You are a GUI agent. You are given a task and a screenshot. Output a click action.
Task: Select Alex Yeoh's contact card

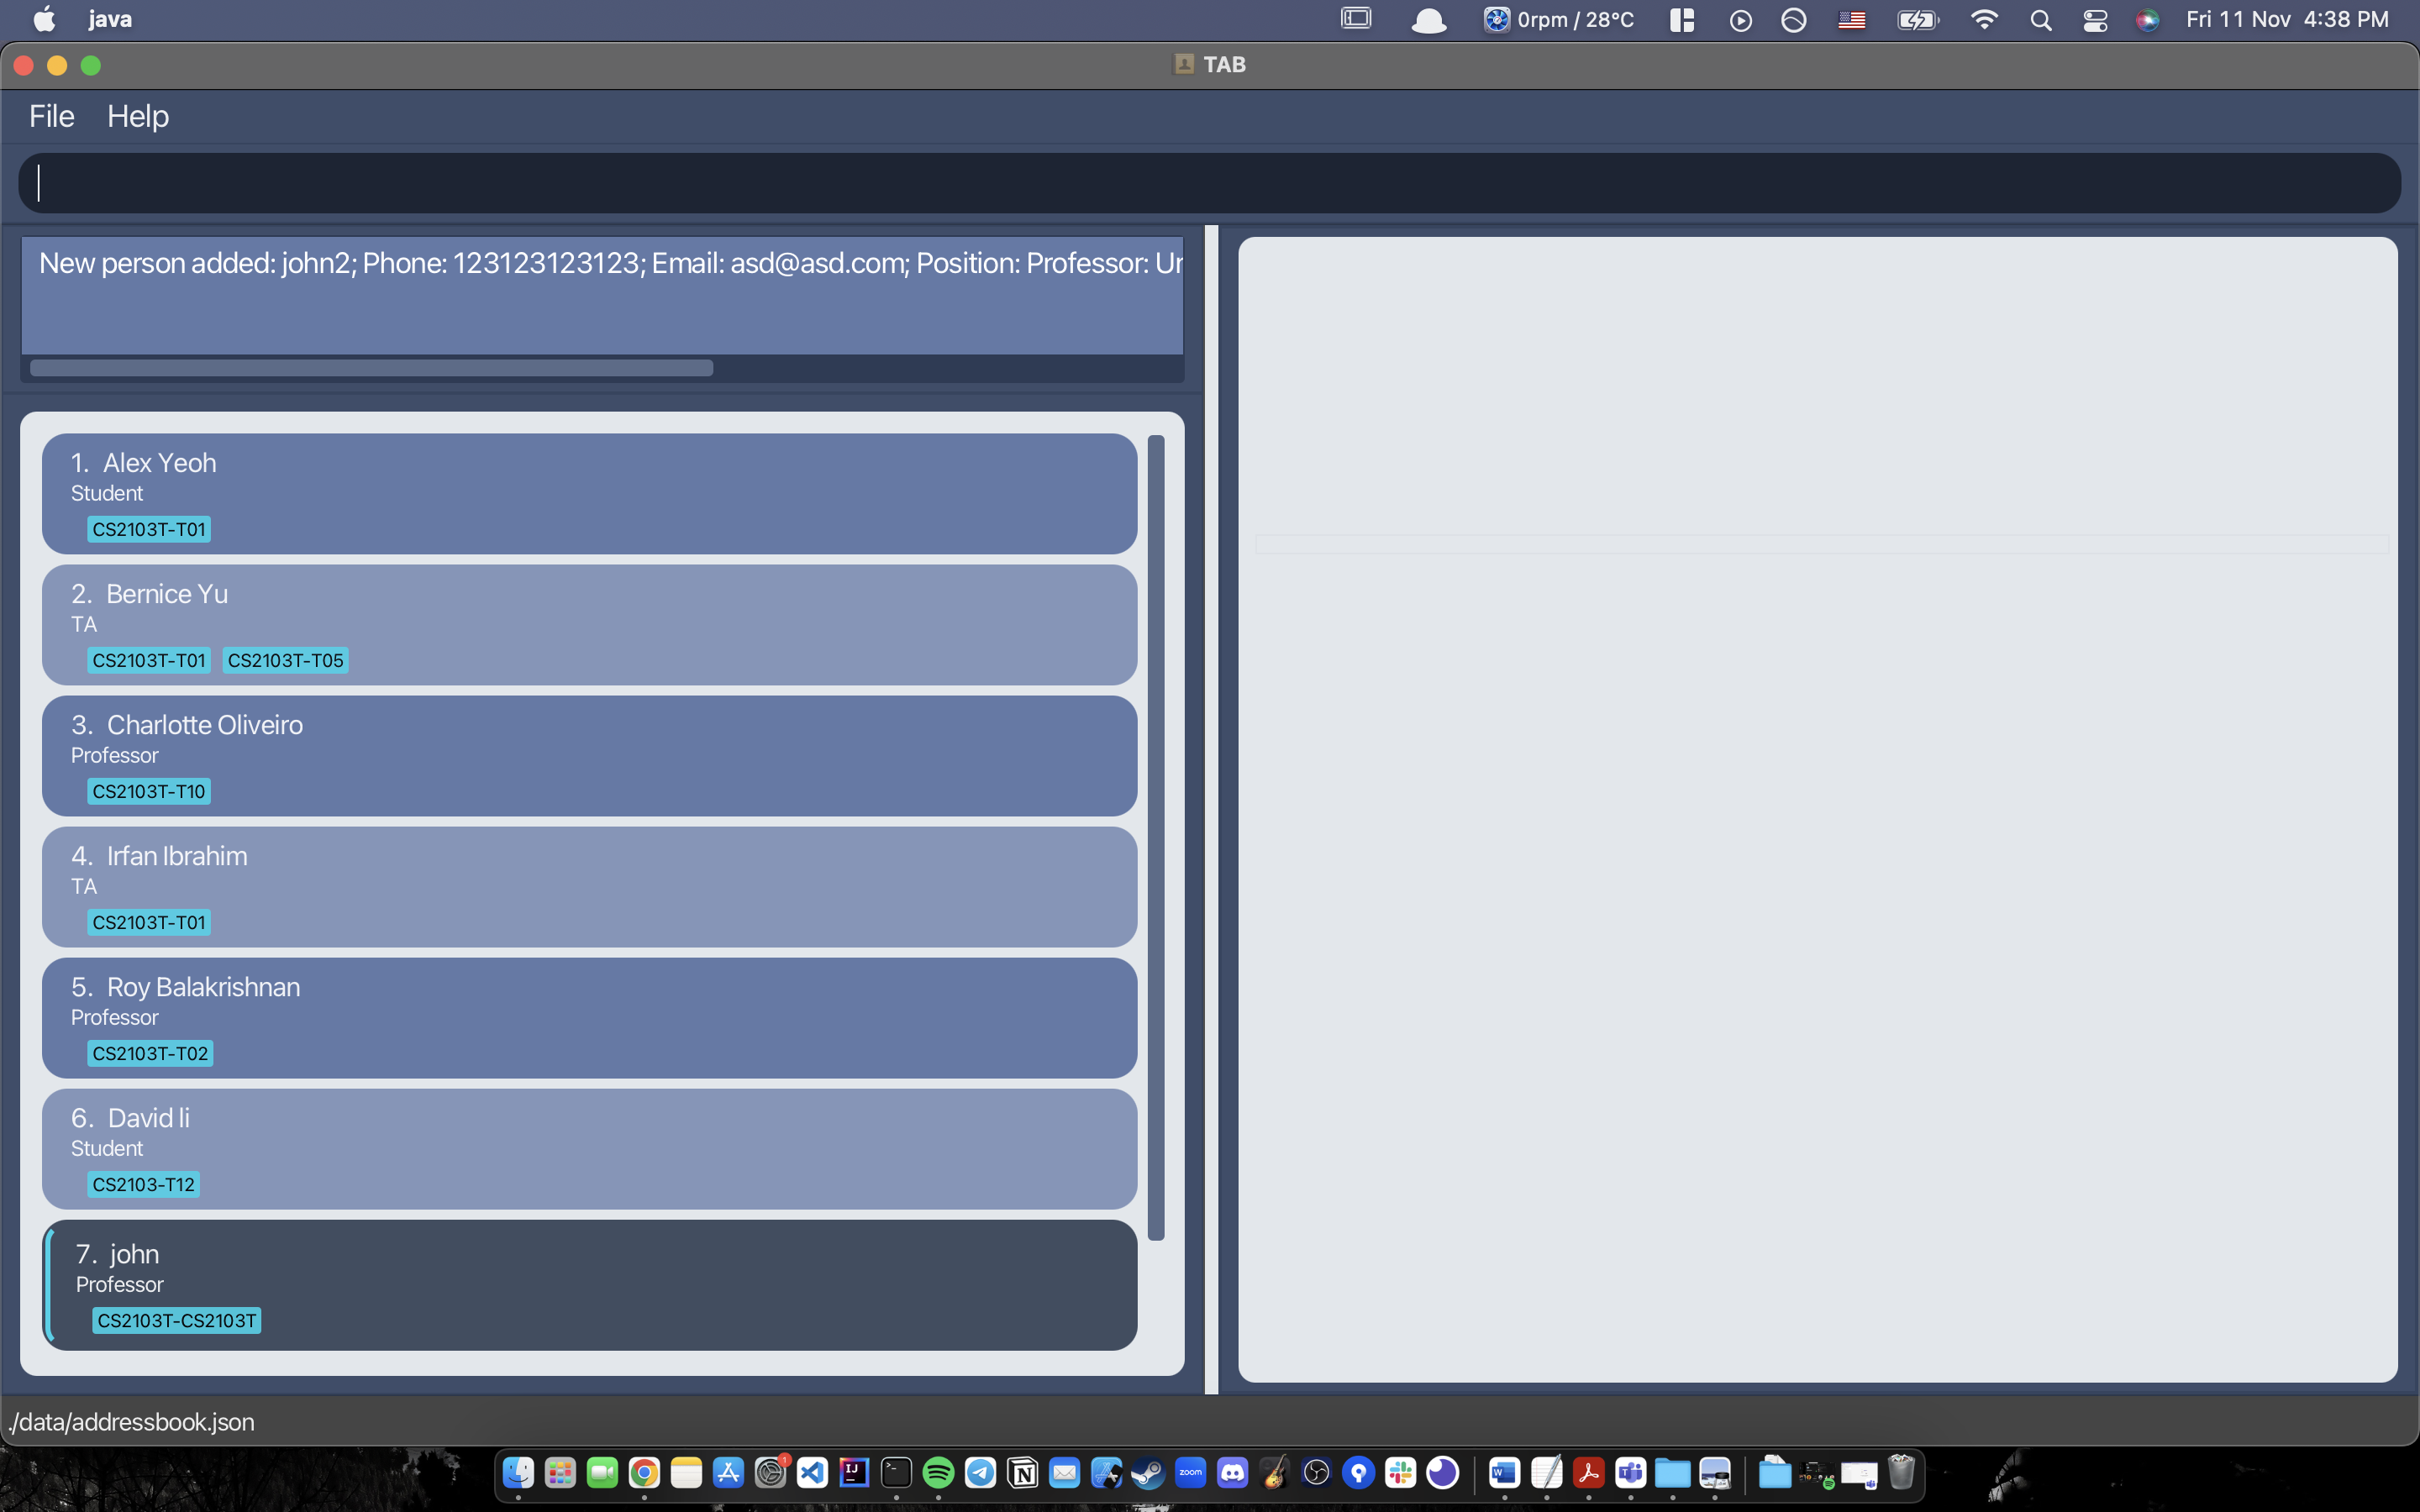point(588,493)
